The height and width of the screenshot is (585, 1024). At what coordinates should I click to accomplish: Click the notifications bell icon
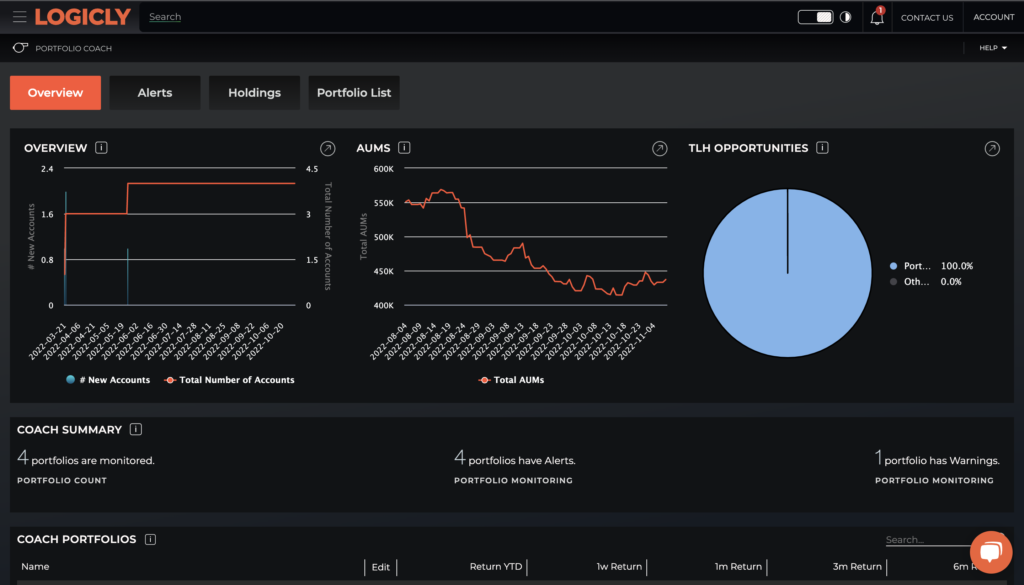tap(877, 17)
